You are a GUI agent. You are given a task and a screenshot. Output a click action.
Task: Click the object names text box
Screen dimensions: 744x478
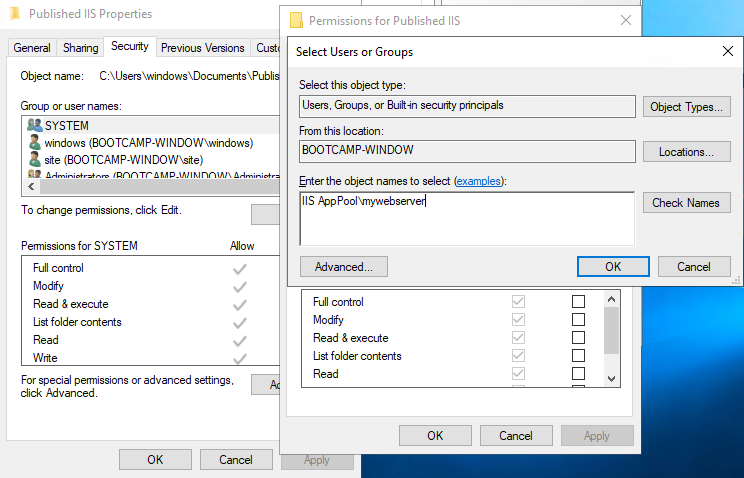(467, 219)
